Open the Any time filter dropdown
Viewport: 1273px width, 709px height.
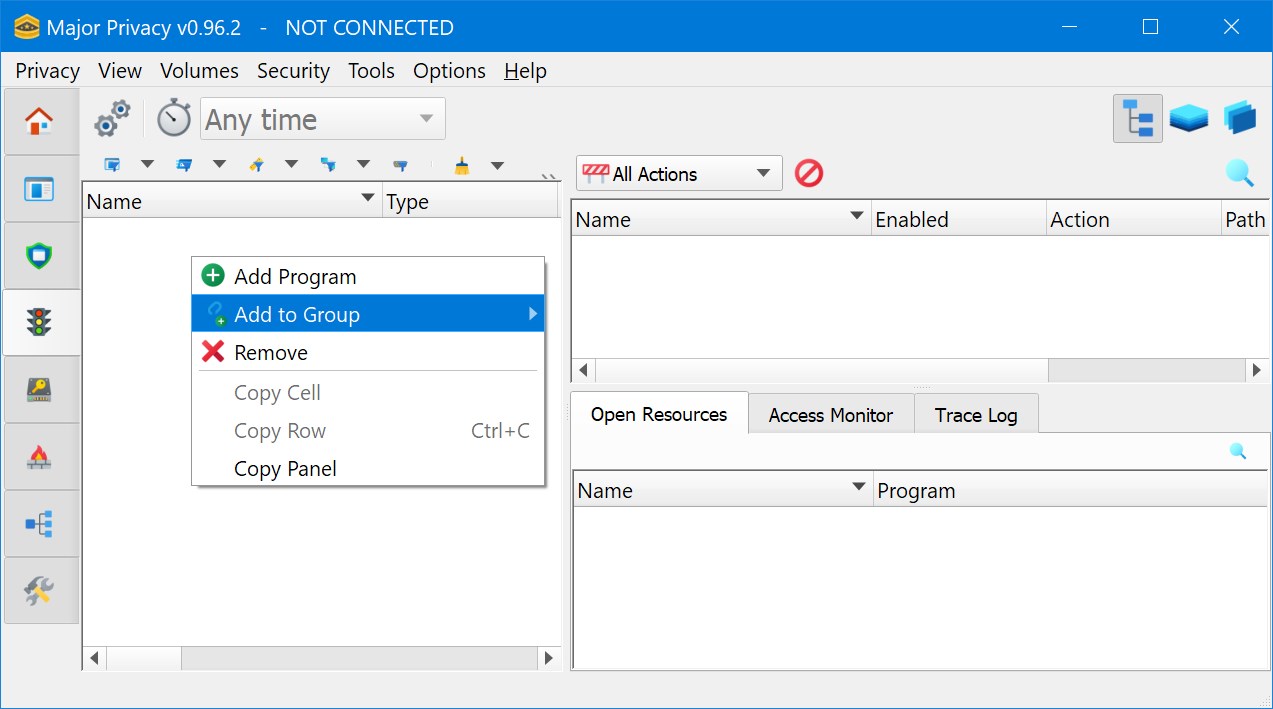click(321, 117)
